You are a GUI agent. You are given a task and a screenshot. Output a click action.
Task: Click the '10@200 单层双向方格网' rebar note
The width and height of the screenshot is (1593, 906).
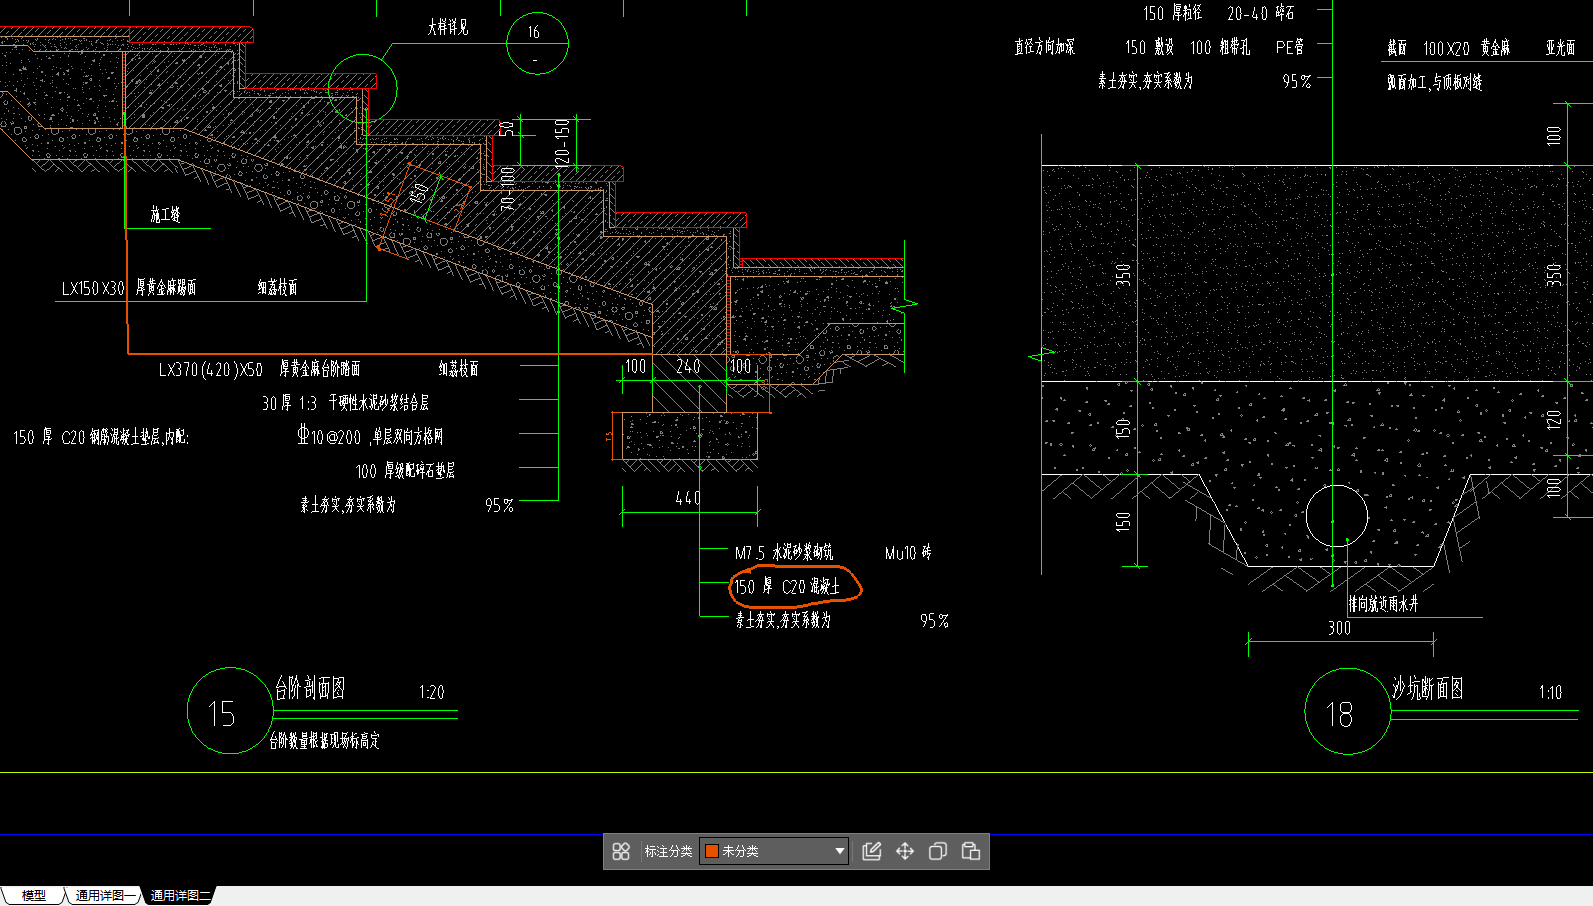tap(370, 437)
